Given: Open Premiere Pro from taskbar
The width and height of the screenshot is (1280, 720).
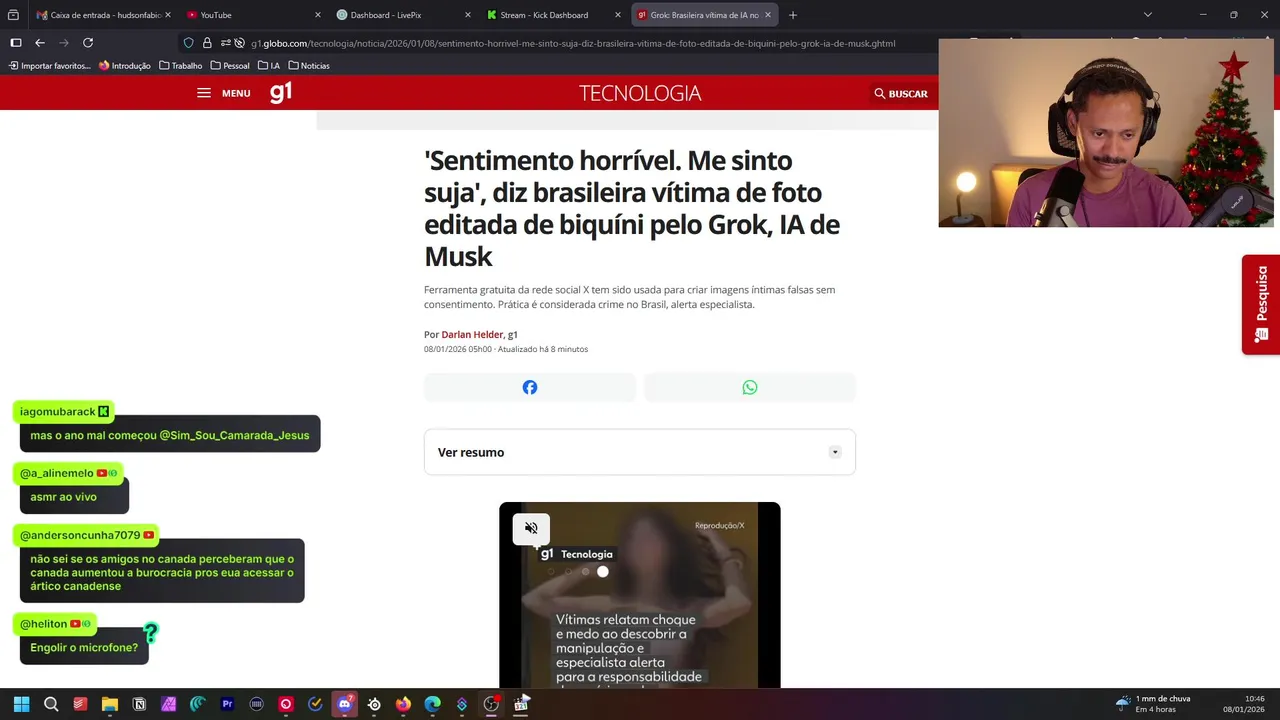Looking at the screenshot, I should point(227,704).
